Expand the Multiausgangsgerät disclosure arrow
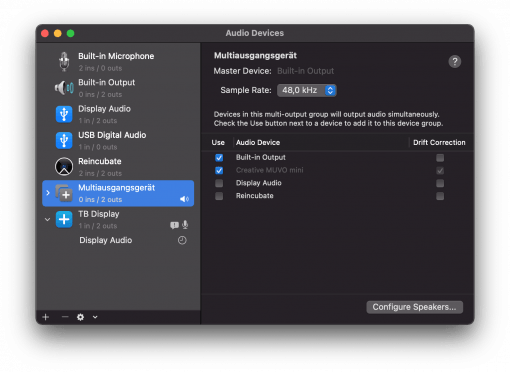Screen dimensions: 510x372 [48, 193]
